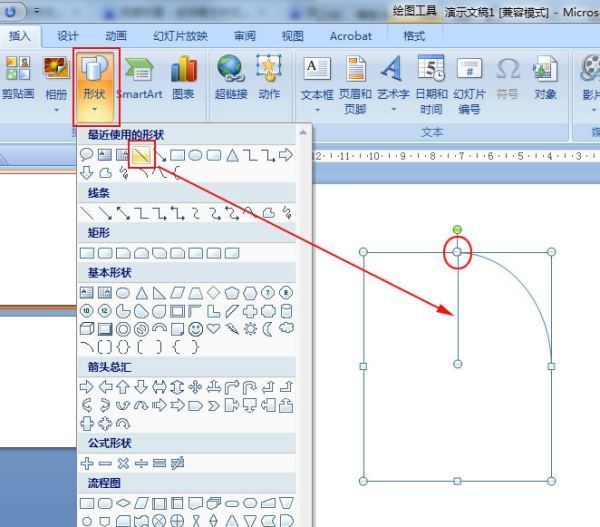
Task: Pick the cube shape in basic shapes
Action: [x=87, y=328]
